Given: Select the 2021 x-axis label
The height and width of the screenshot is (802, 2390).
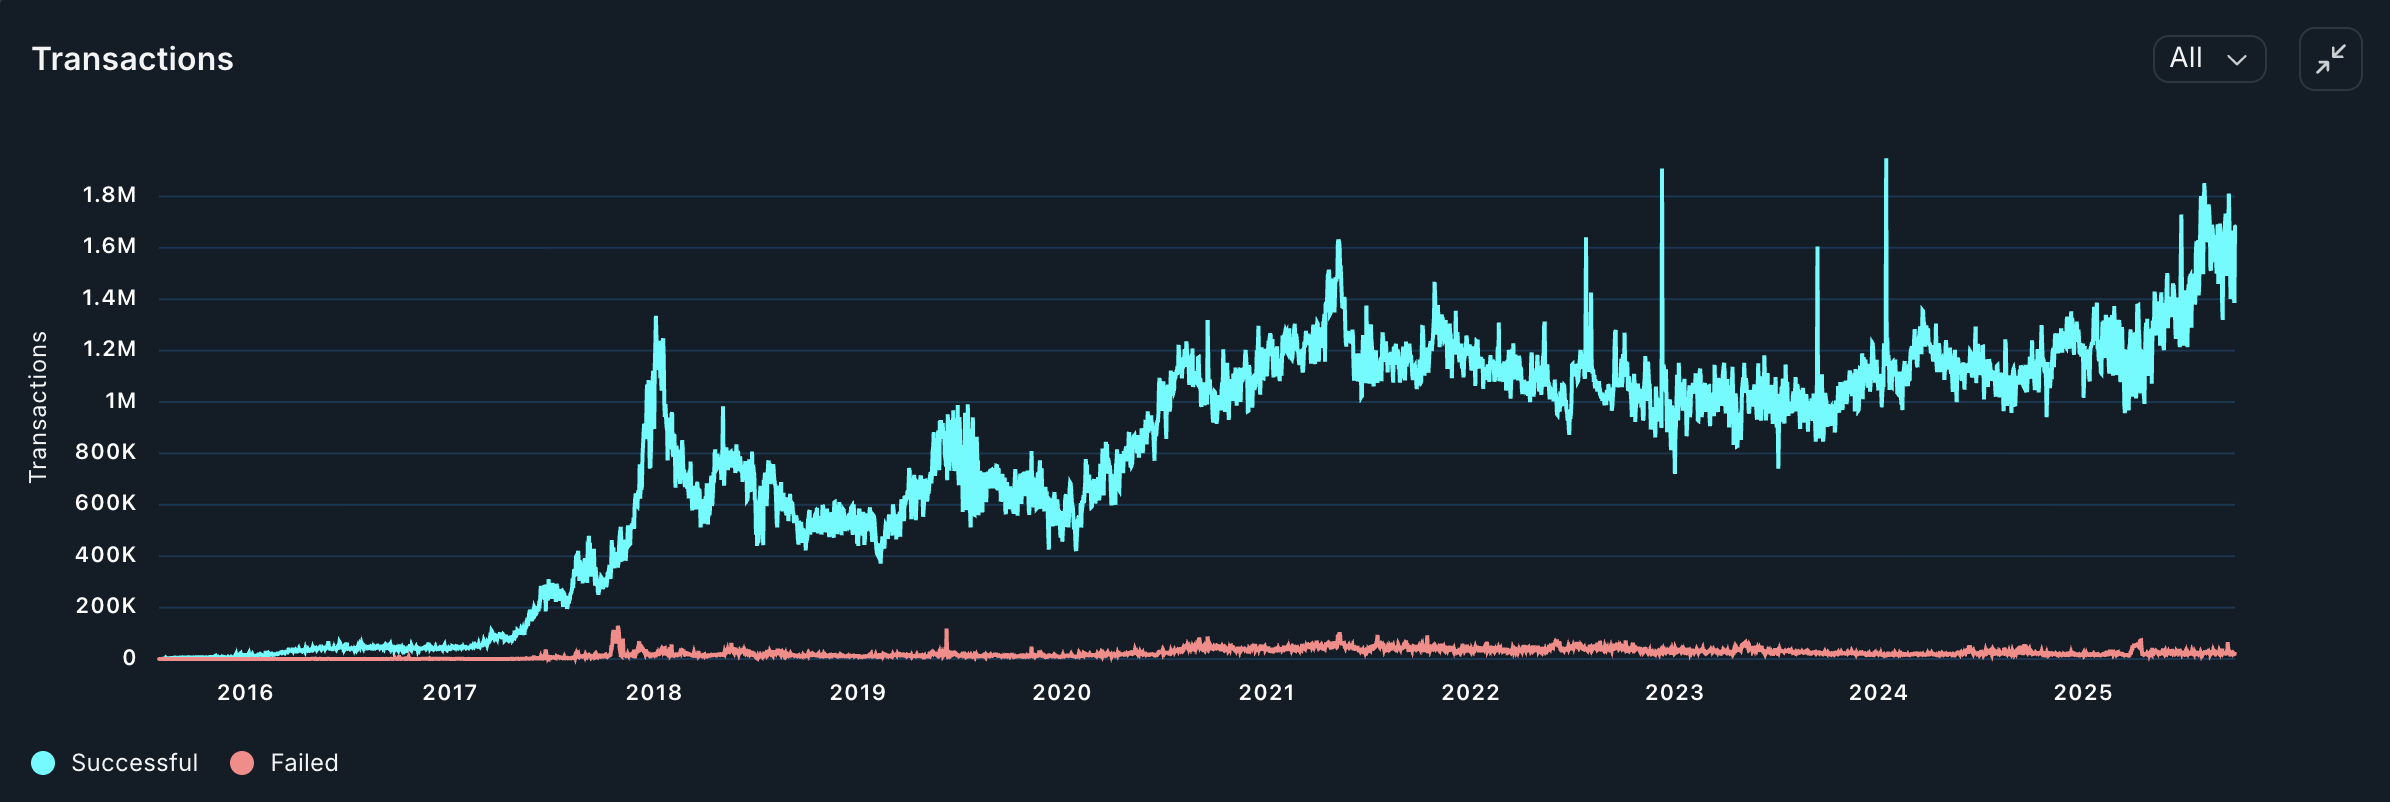Looking at the screenshot, I should (x=1267, y=692).
